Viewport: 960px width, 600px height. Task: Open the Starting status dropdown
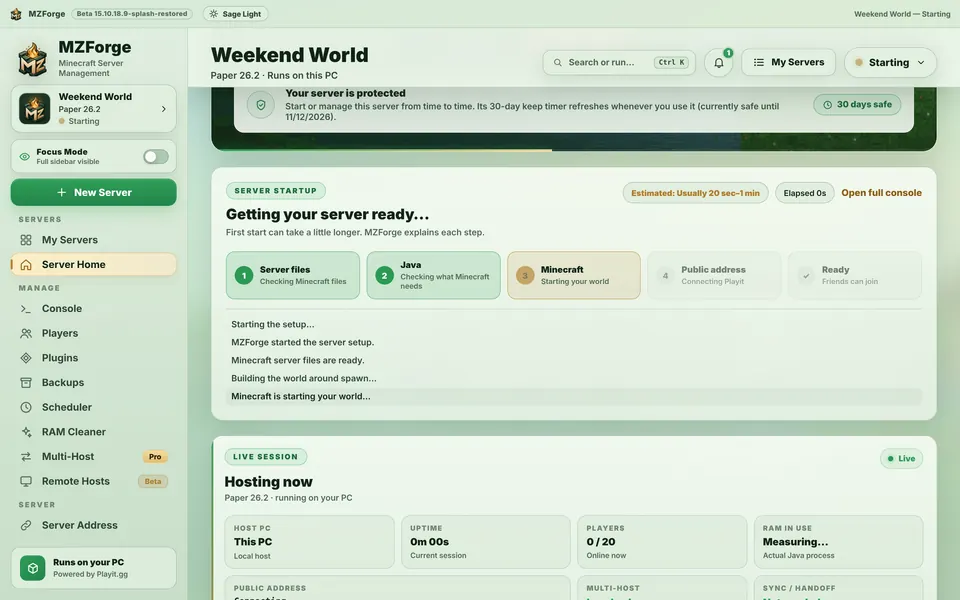tap(890, 62)
